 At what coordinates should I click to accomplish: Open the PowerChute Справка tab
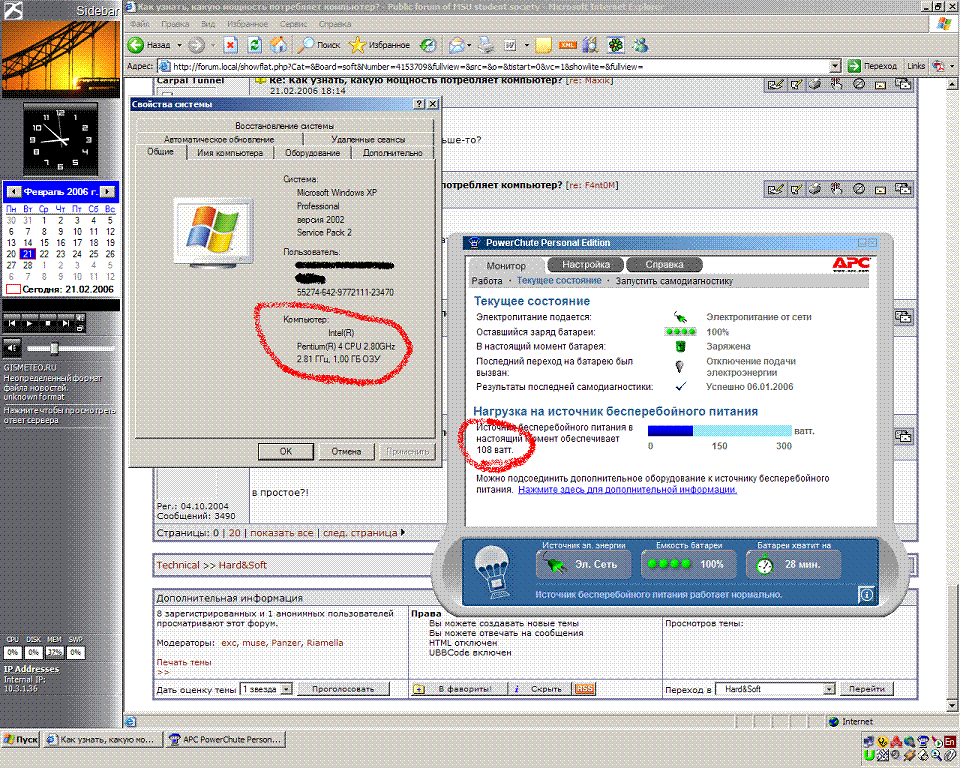point(664,265)
